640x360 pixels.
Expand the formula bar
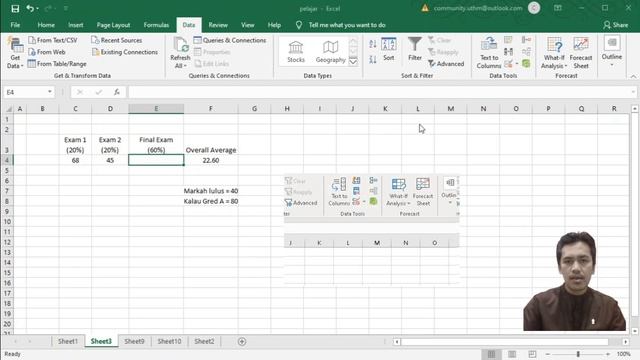tap(633, 92)
